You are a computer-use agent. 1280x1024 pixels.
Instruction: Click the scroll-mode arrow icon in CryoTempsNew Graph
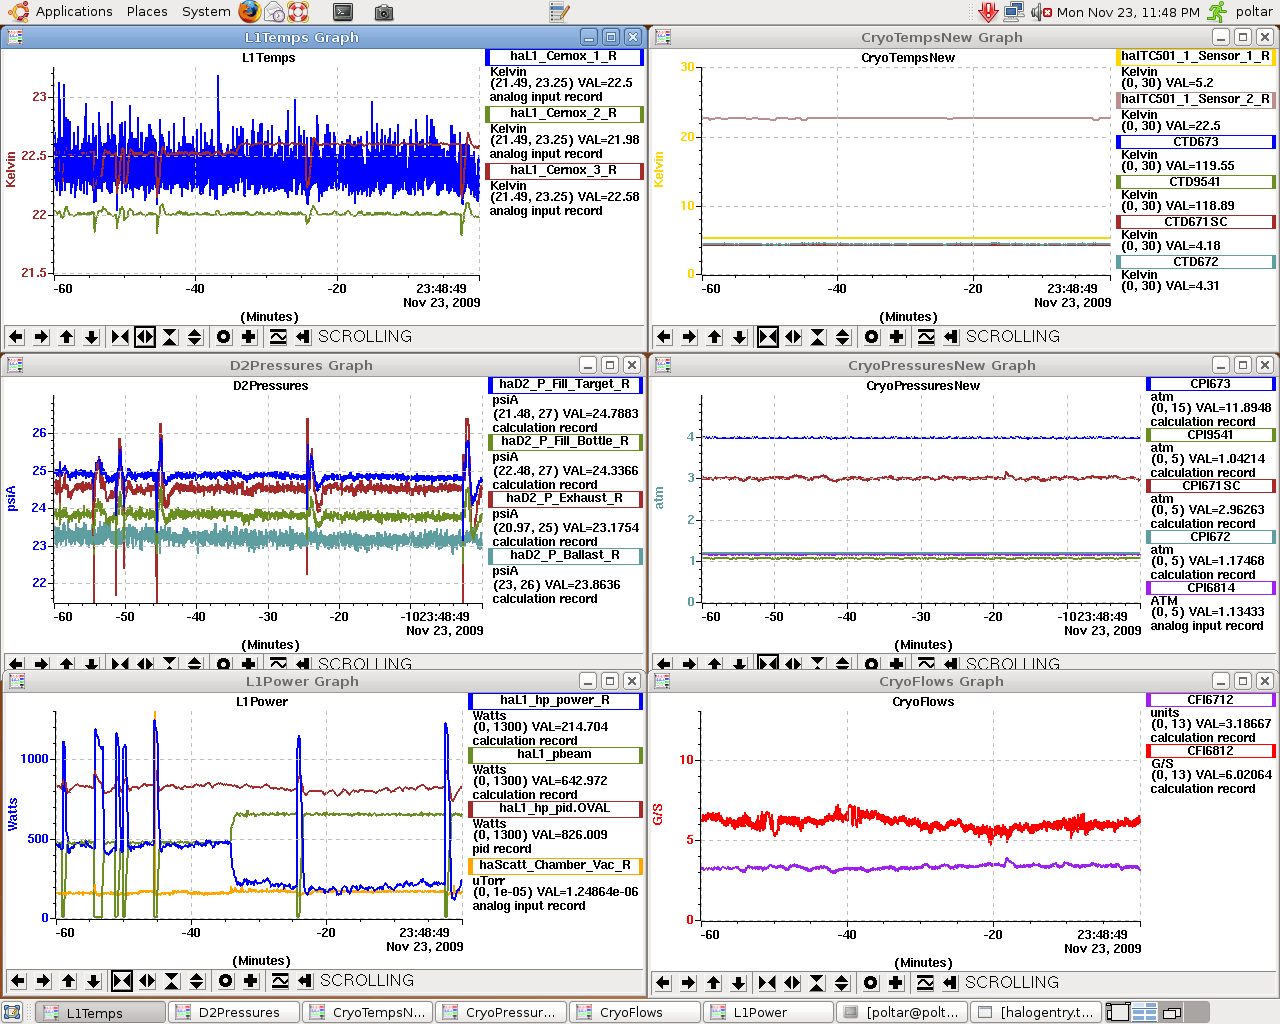[x=951, y=337]
